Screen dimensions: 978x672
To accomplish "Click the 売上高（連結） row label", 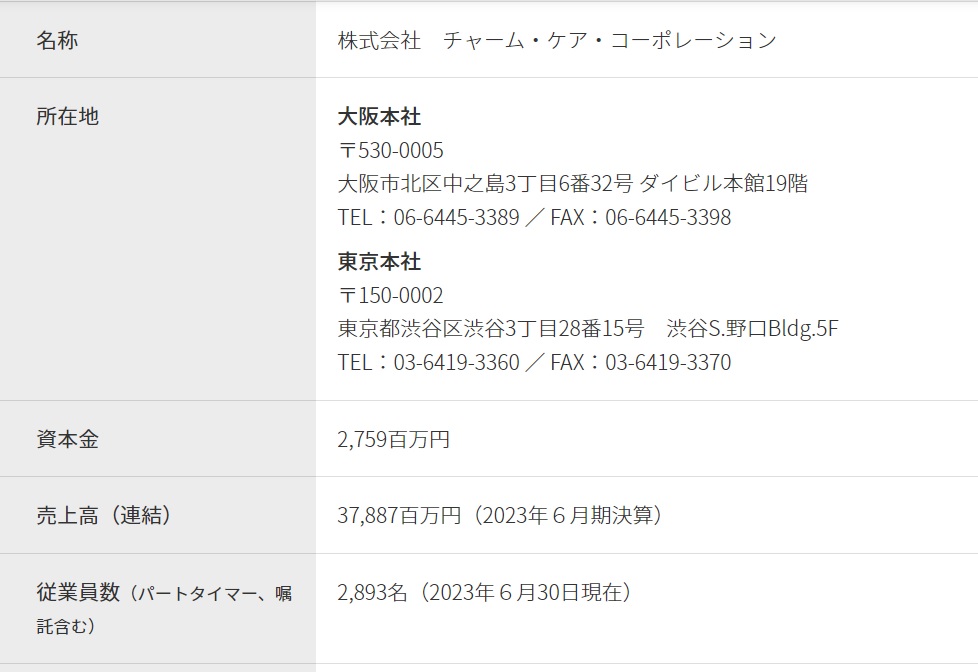I will 104,515.
